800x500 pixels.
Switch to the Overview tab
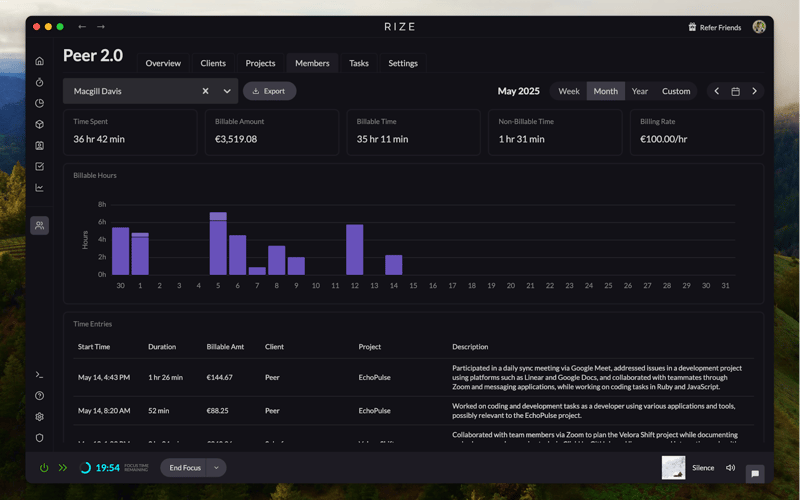pyautogui.click(x=163, y=63)
